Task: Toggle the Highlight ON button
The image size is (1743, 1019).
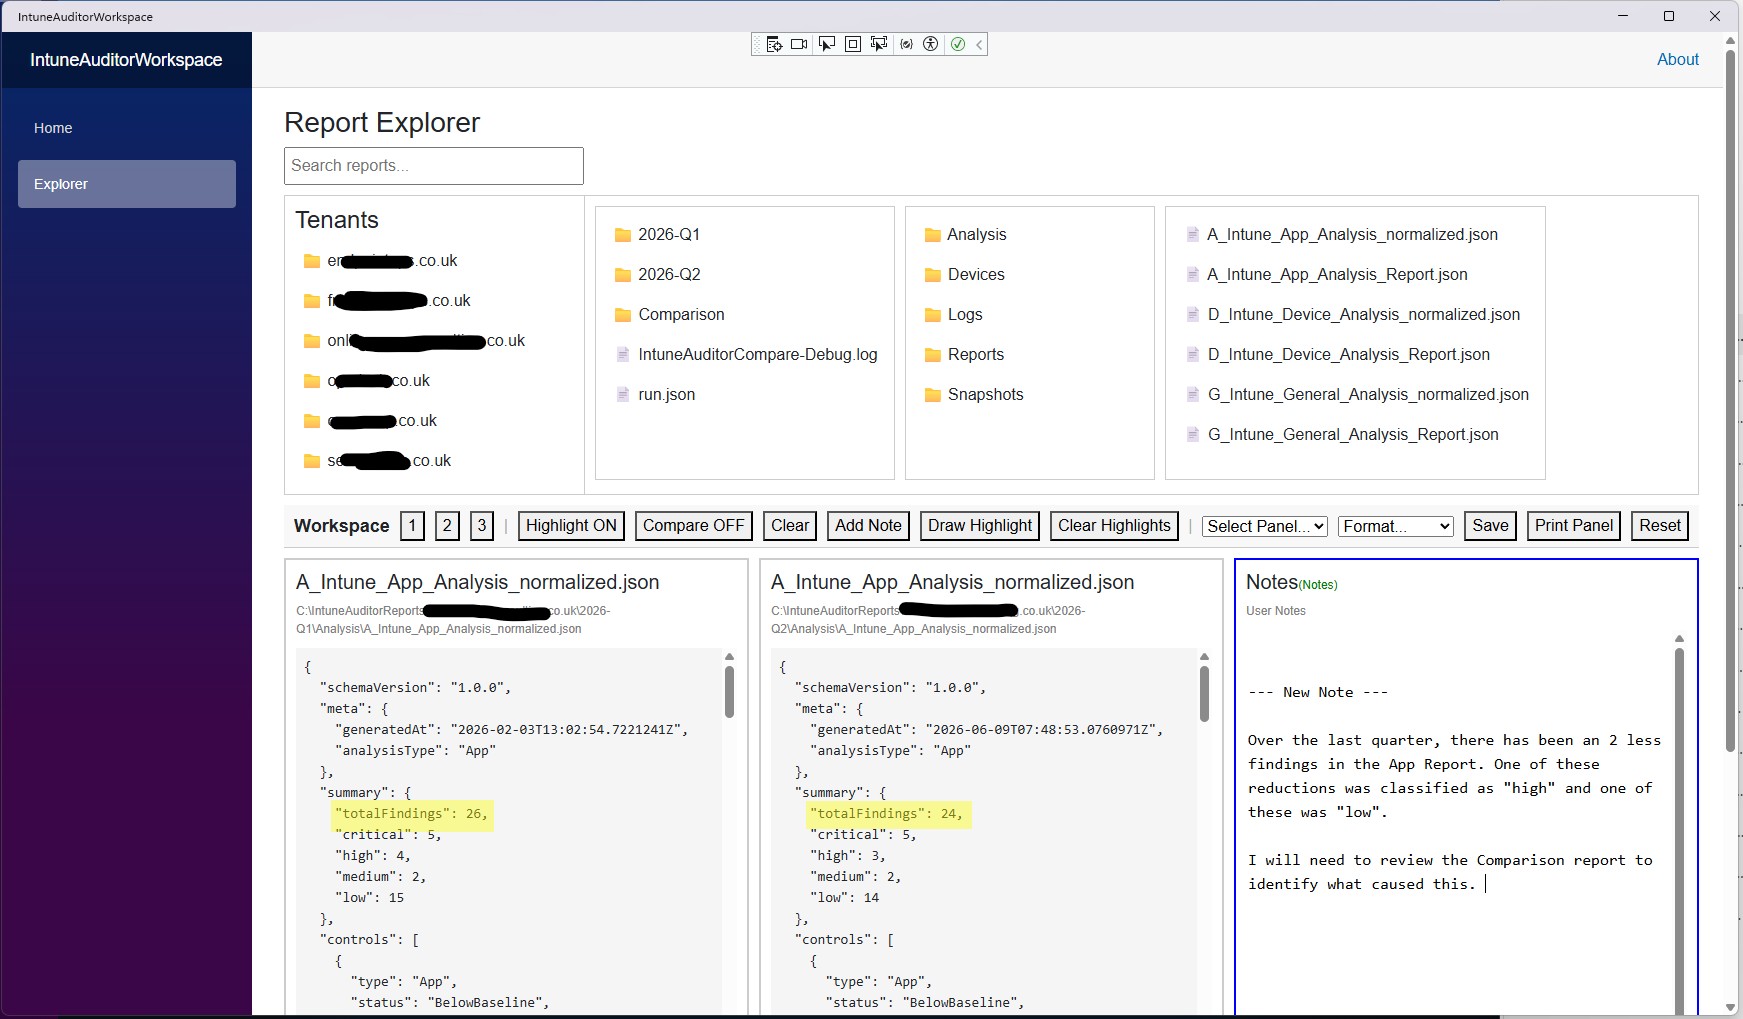Action: point(571,526)
